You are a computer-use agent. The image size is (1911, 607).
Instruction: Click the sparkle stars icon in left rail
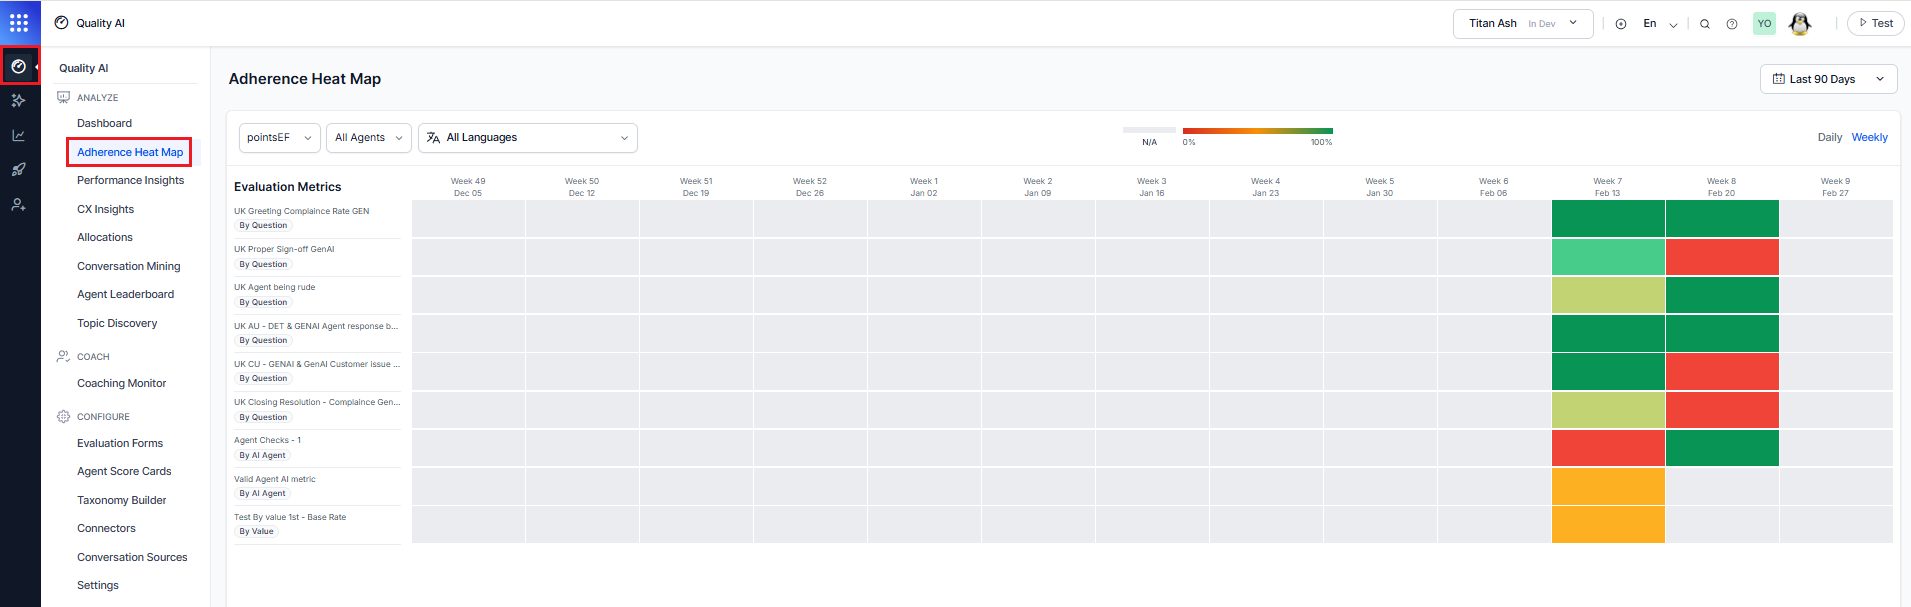coord(18,100)
